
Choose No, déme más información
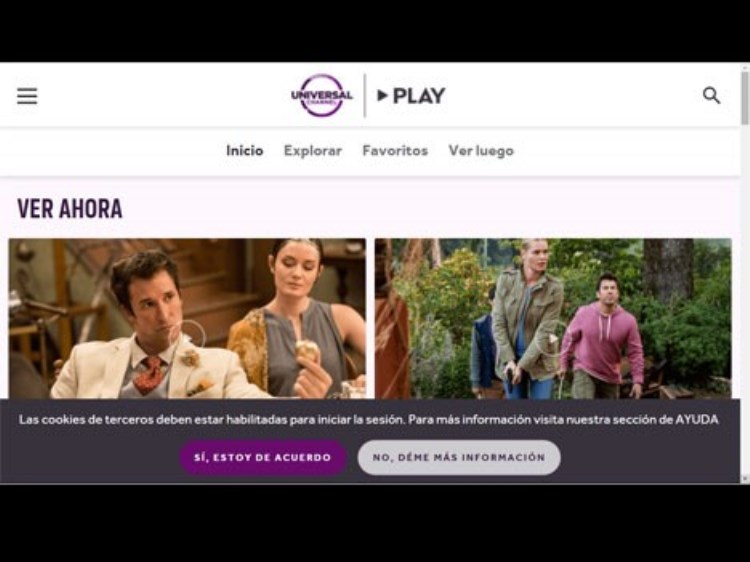pos(459,457)
